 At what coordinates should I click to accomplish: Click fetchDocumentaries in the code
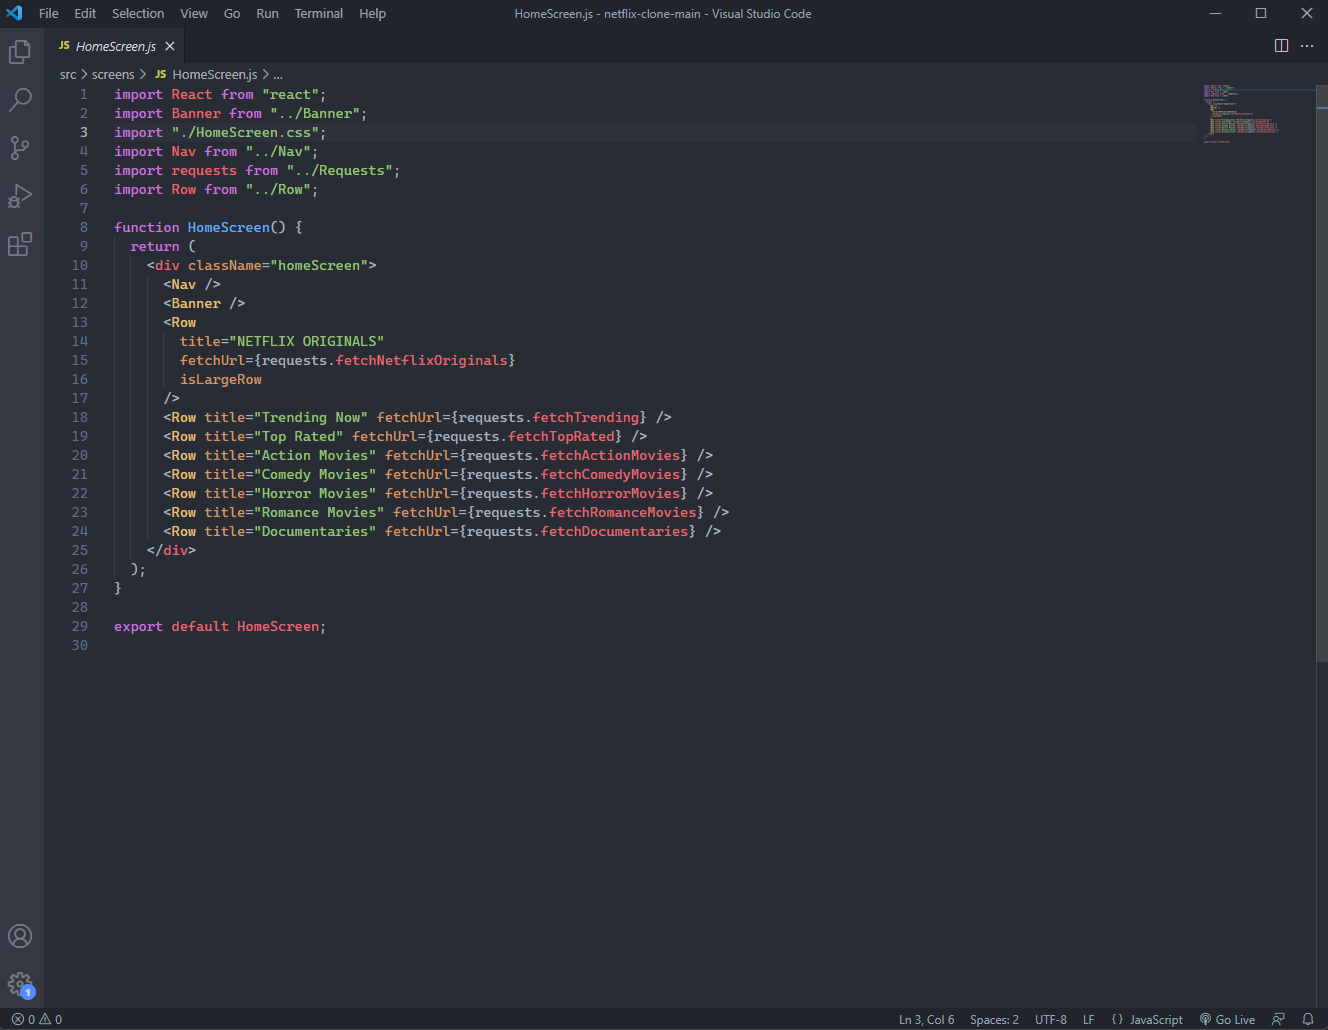click(x=614, y=531)
